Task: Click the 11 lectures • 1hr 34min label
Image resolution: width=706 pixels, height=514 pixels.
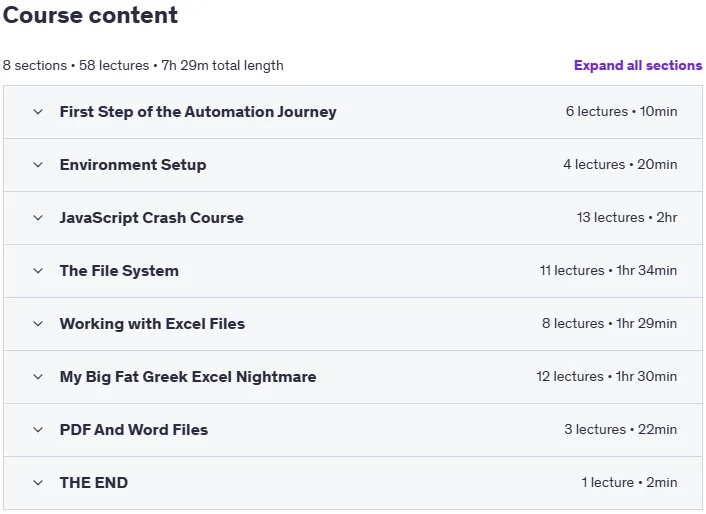Action: pos(608,271)
